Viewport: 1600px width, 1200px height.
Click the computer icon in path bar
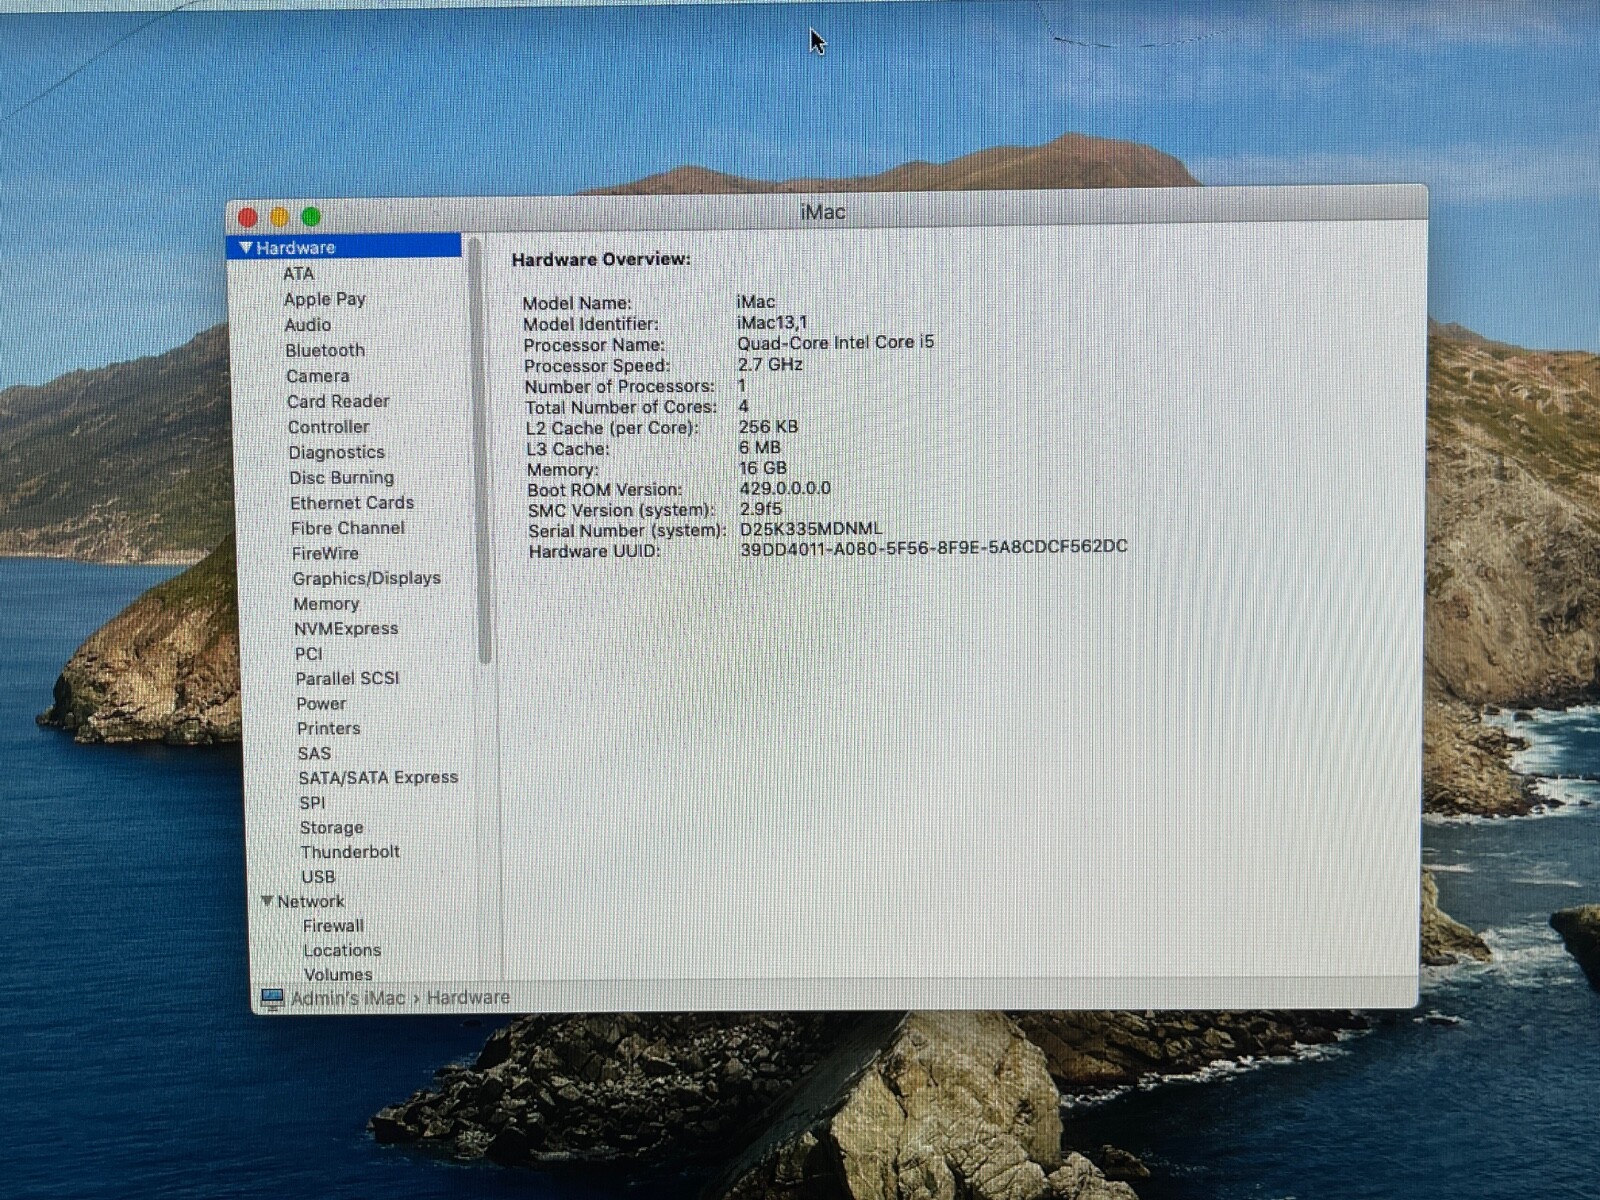(272, 998)
